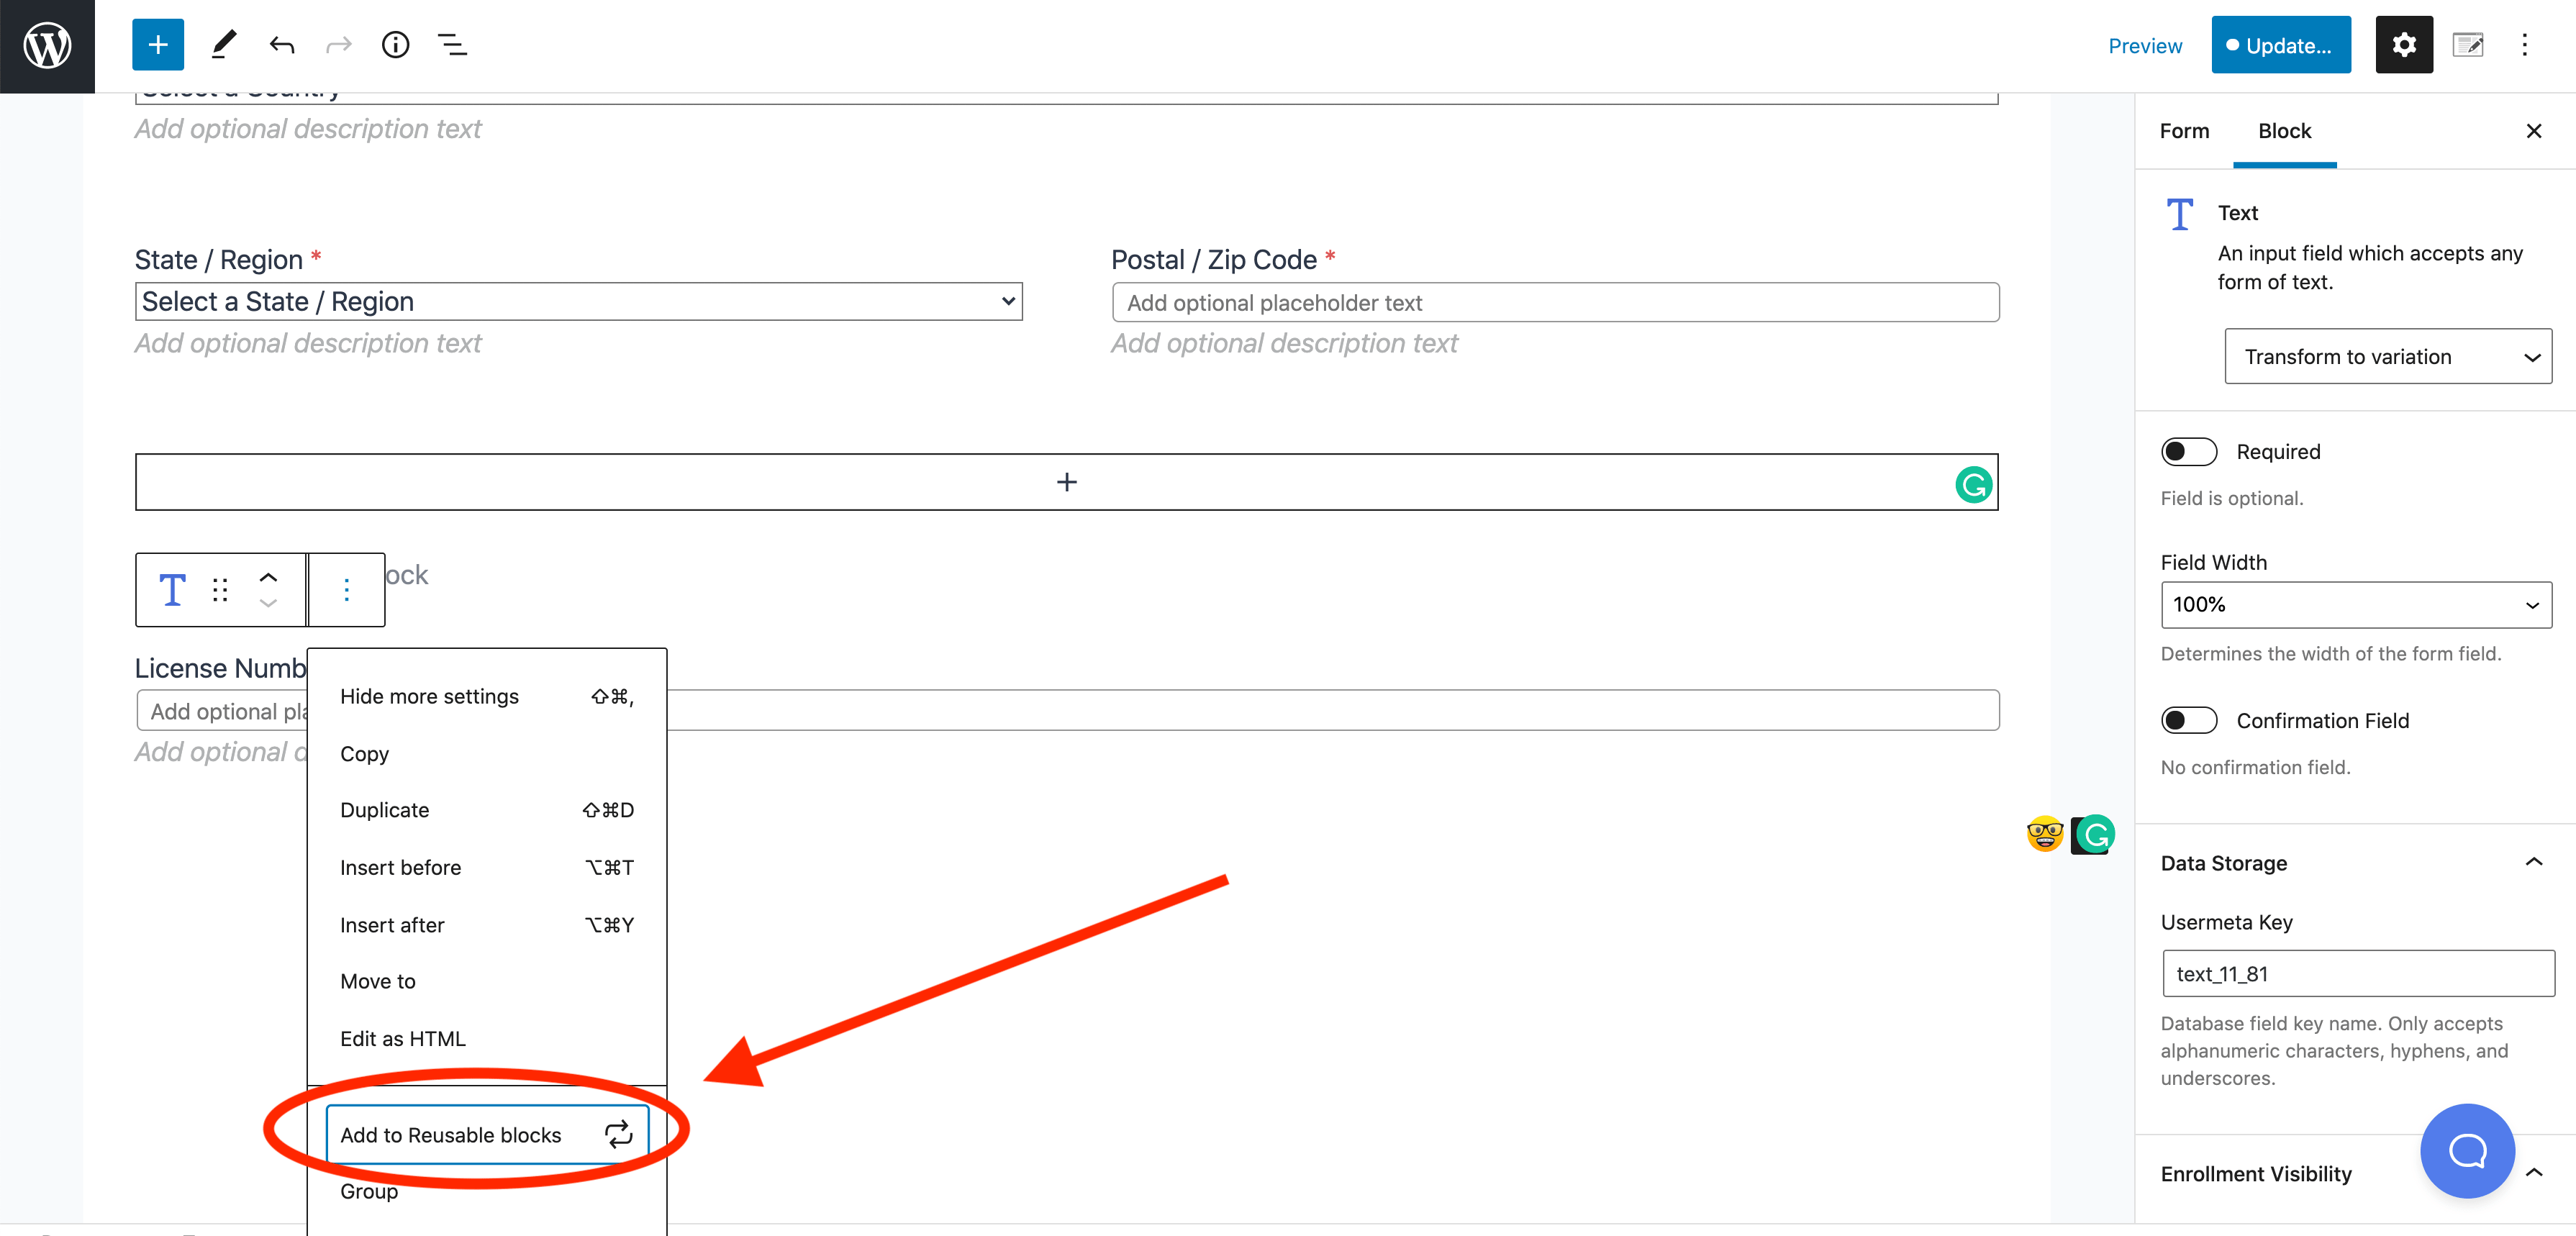This screenshot has height=1236, width=2576.
Task: Open the block inserter plus button
Action: 157,45
